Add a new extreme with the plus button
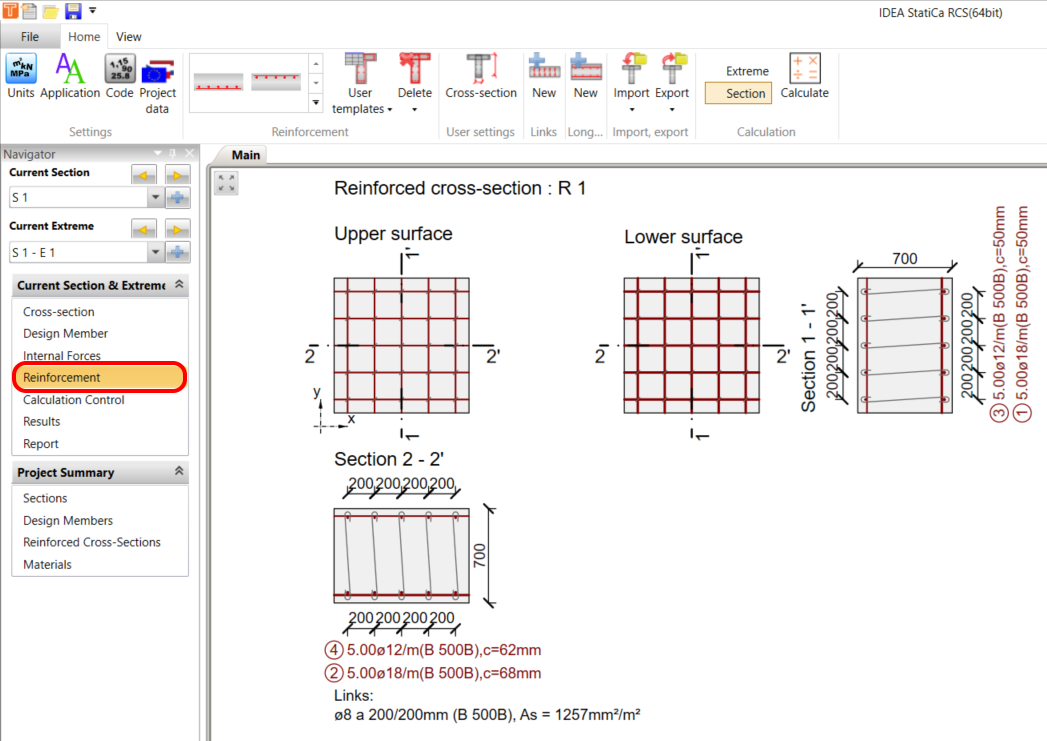Viewport: 1047px width, 741px height. (x=176, y=252)
